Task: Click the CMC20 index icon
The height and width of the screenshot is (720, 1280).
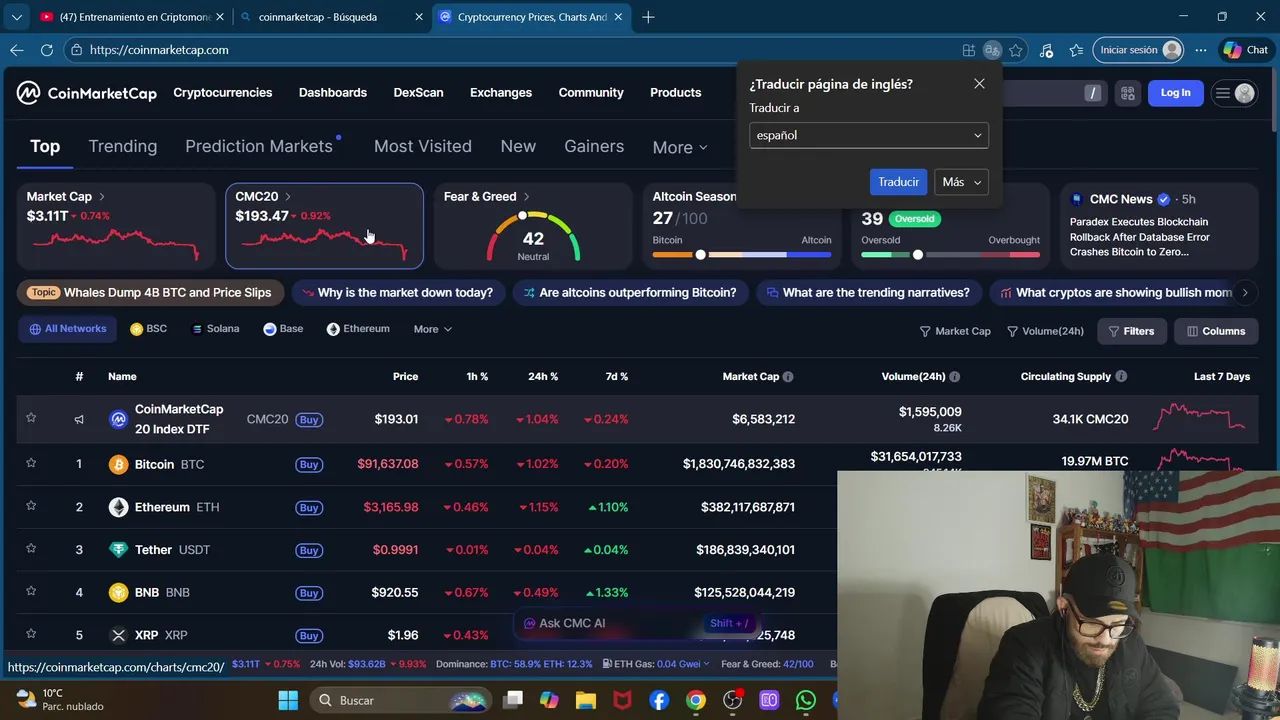Action: coord(118,419)
